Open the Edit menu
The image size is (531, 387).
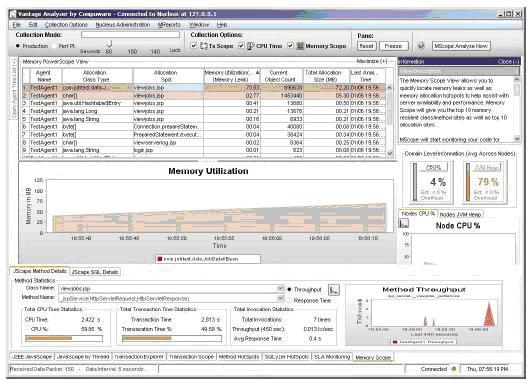pos(33,25)
